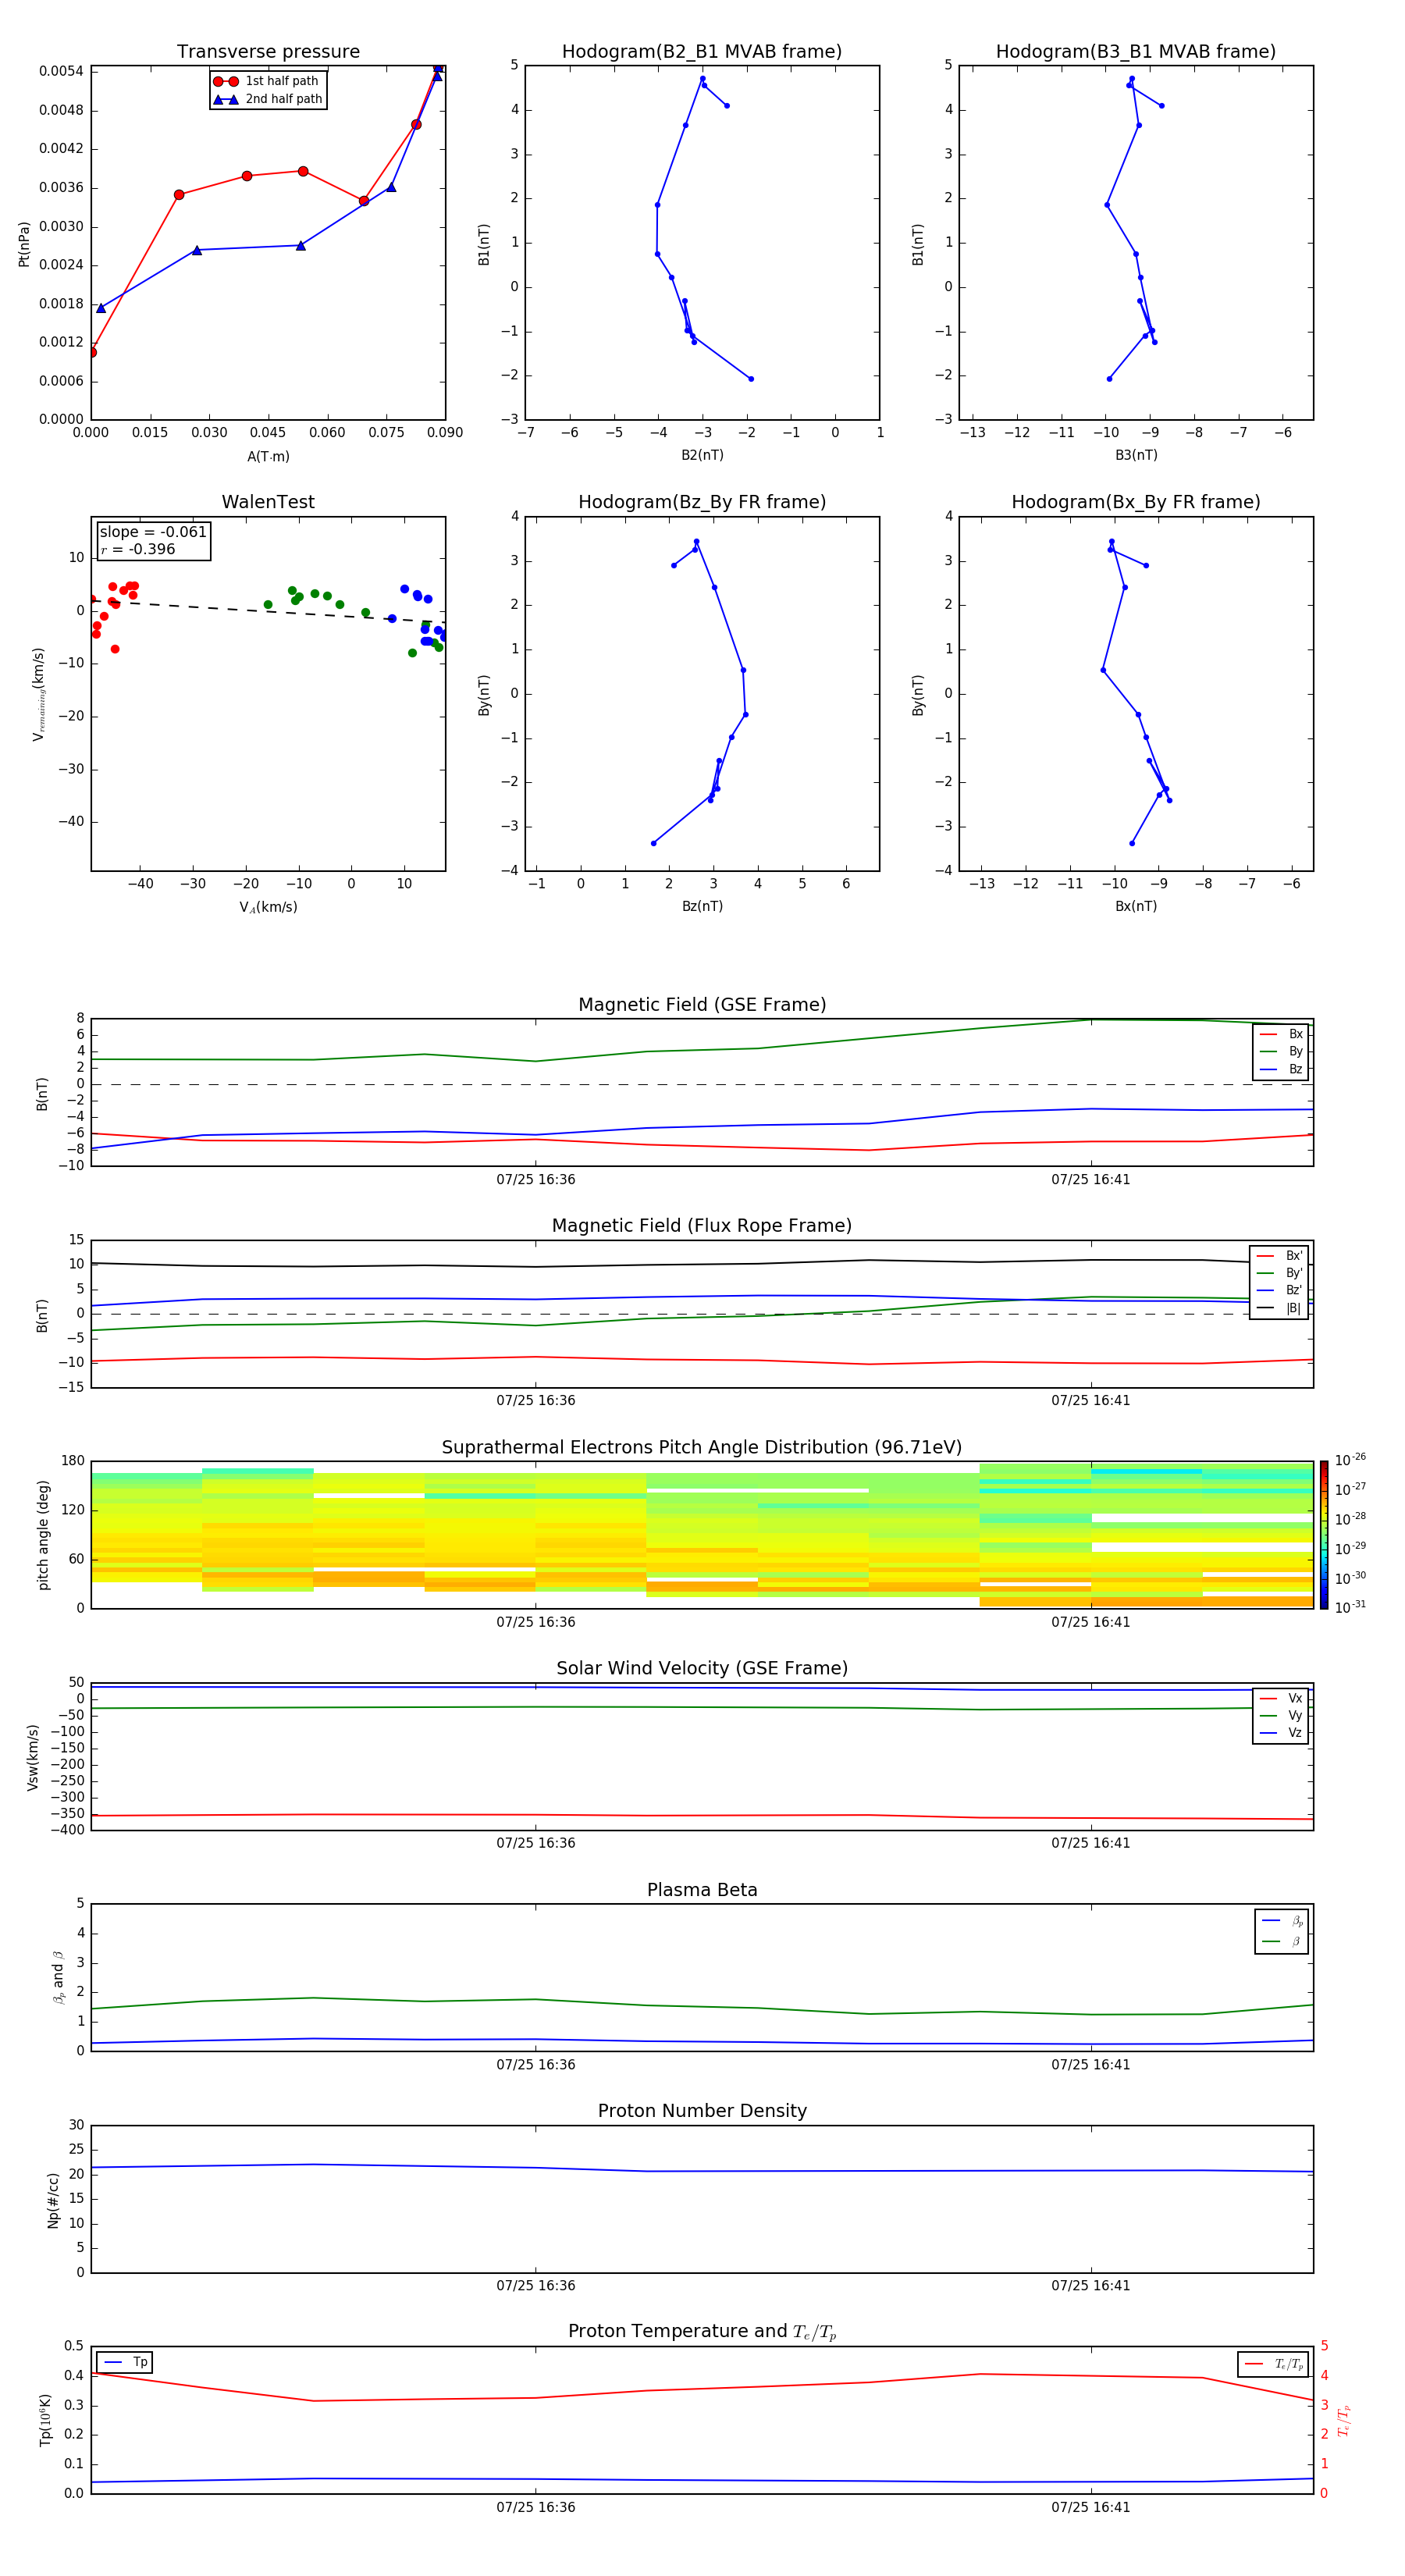Click the 'Bx(nT)' x-axis label

(x=1136, y=906)
